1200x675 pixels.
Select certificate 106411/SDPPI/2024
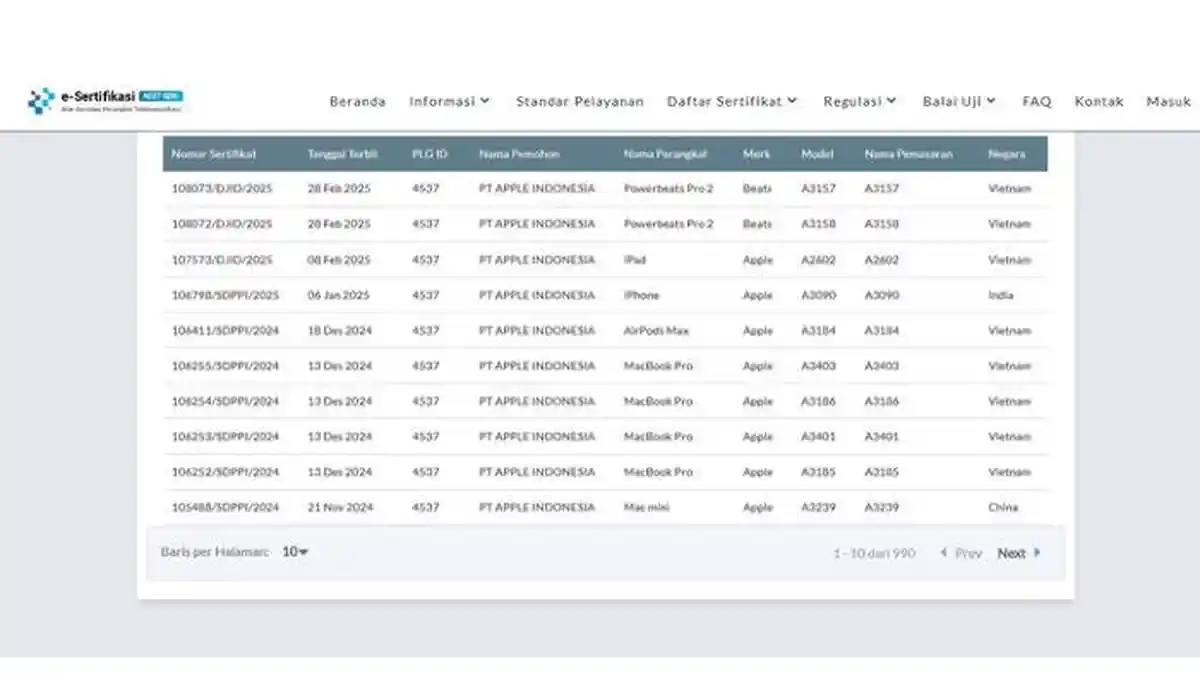(225, 330)
